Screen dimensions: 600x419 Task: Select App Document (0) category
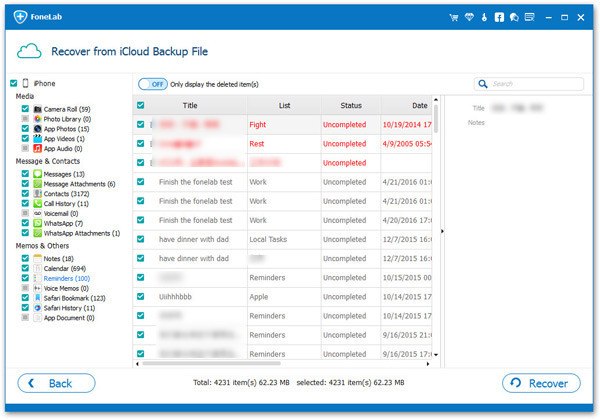(x=69, y=318)
